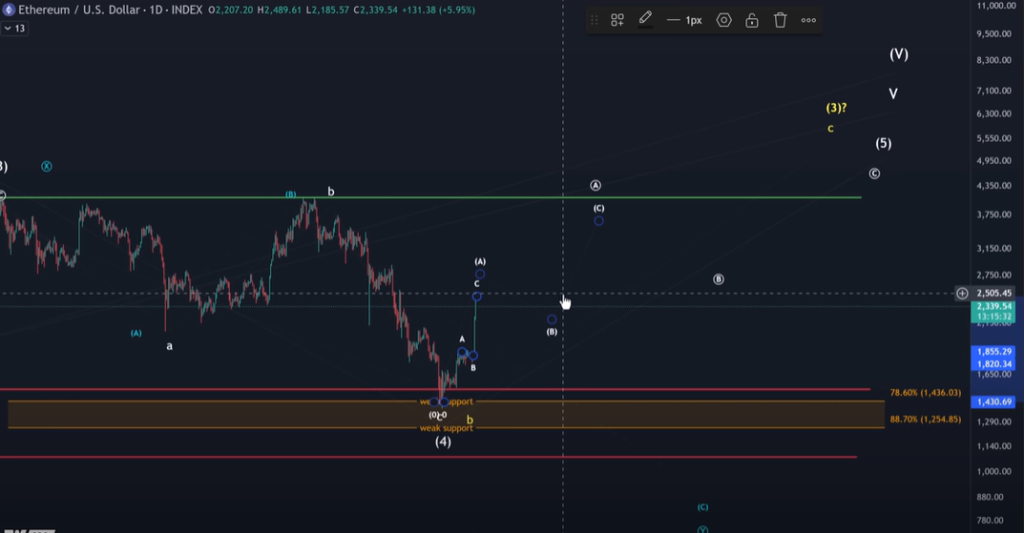1024x533 pixels.
Task: Delete drawing with trash icon
Action: click(x=780, y=20)
